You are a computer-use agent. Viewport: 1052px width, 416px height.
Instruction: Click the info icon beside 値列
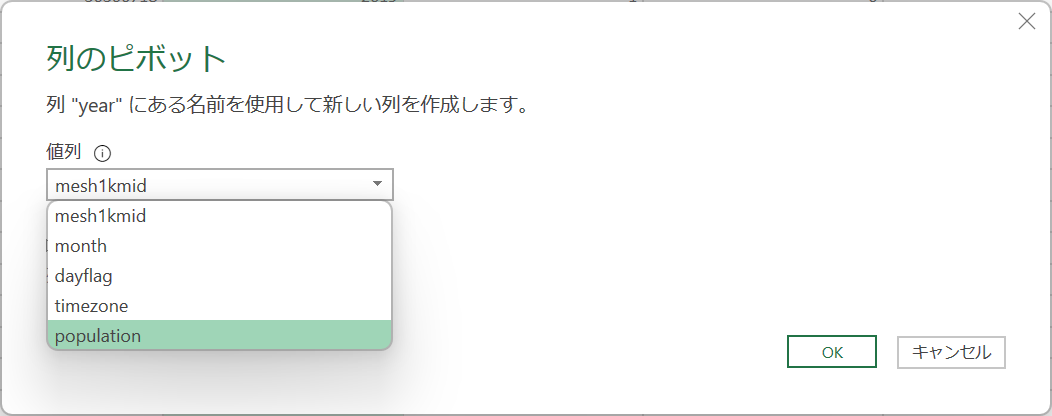click(102, 154)
